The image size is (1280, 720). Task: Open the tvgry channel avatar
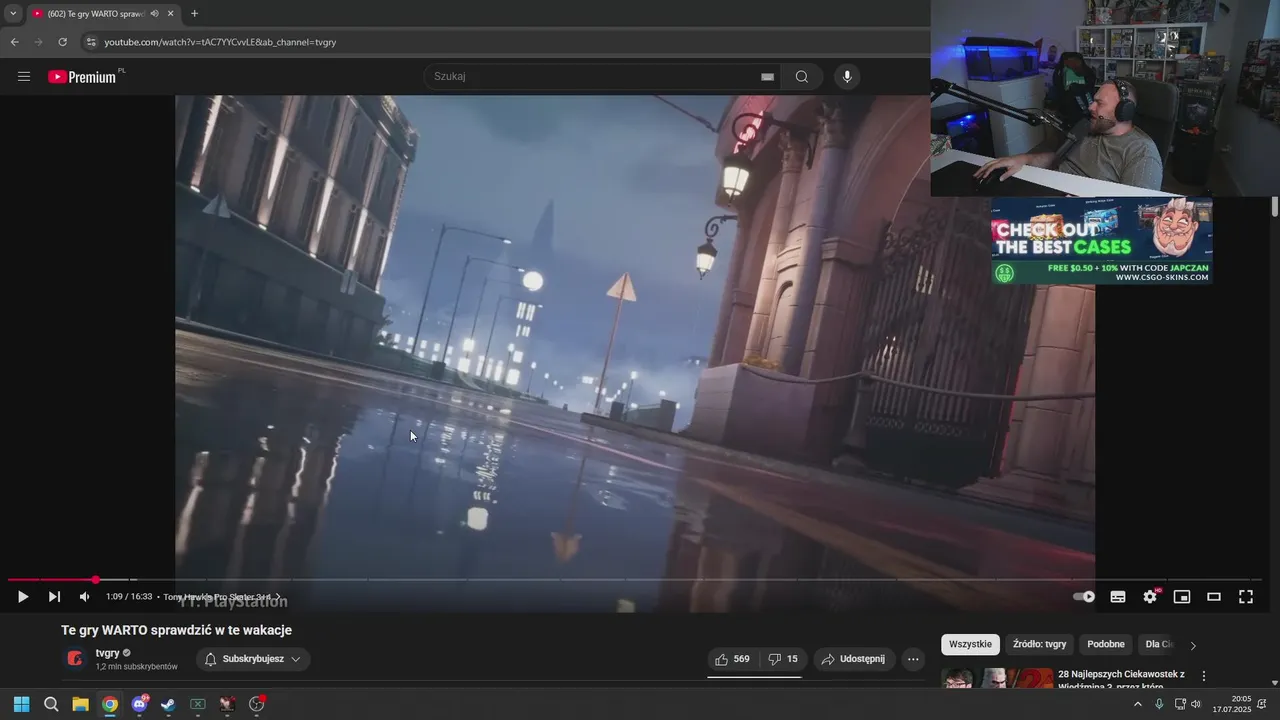click(x=75, y=658)
